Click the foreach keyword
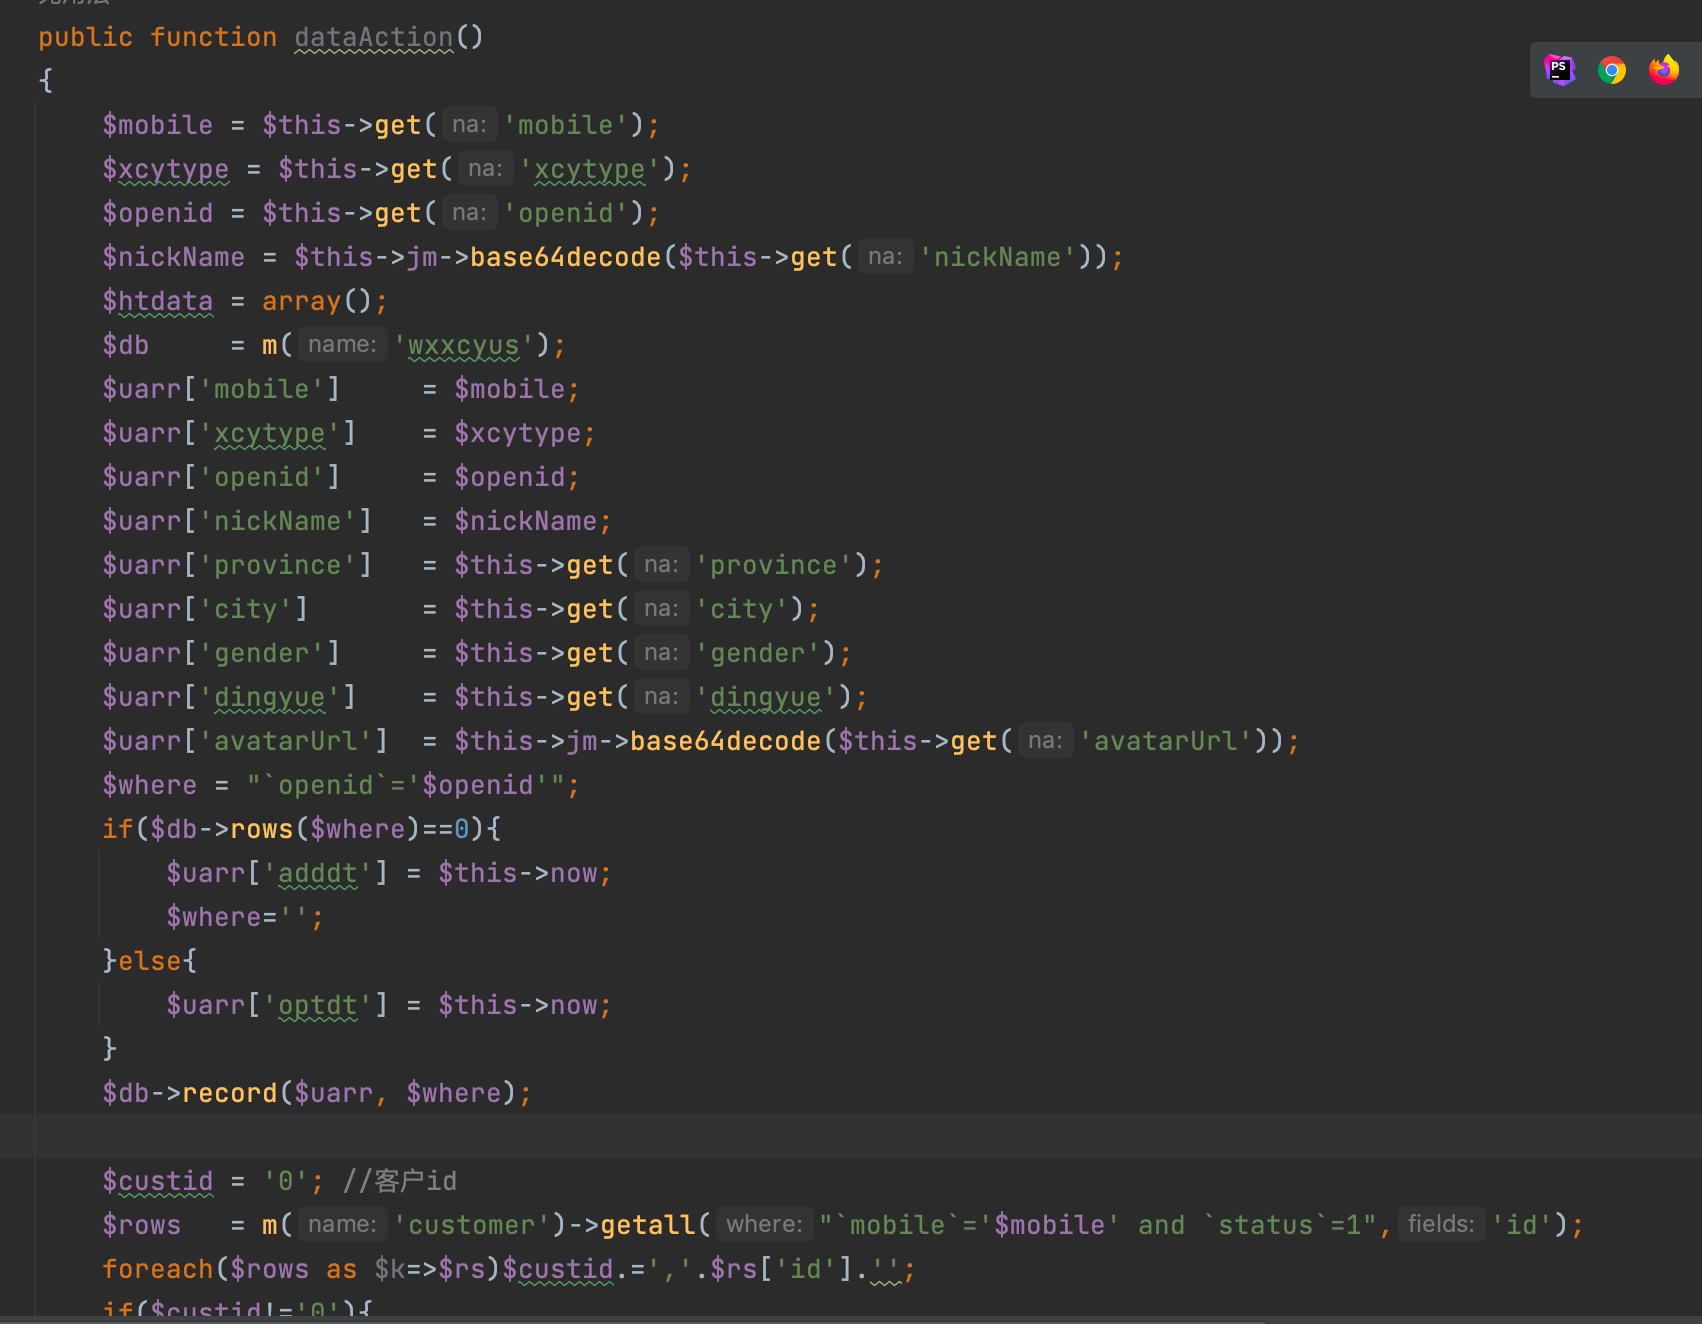The image size is (1702, 1324). (x=158, y=1269)
